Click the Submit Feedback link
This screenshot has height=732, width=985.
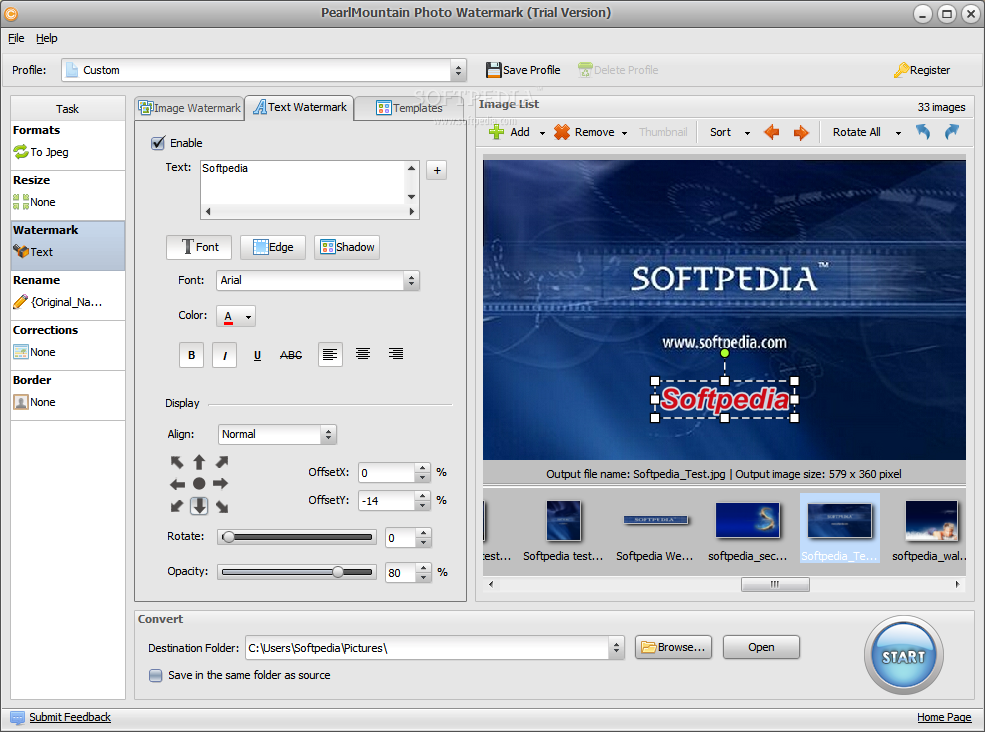[70, 718]
